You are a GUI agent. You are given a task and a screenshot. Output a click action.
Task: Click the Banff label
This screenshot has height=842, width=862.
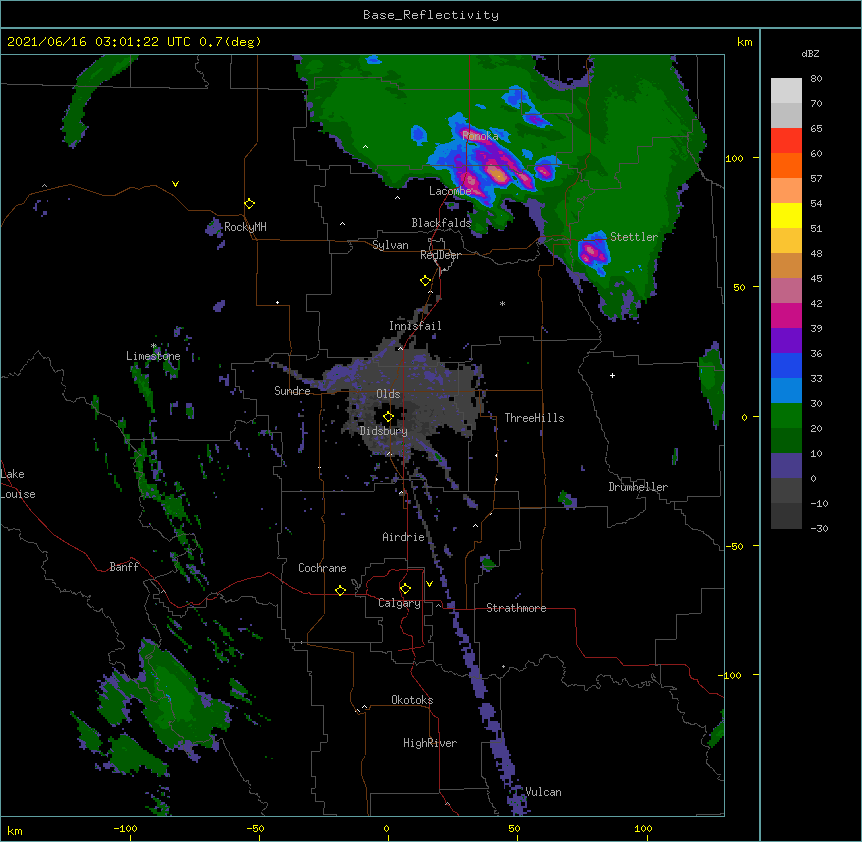124,567
